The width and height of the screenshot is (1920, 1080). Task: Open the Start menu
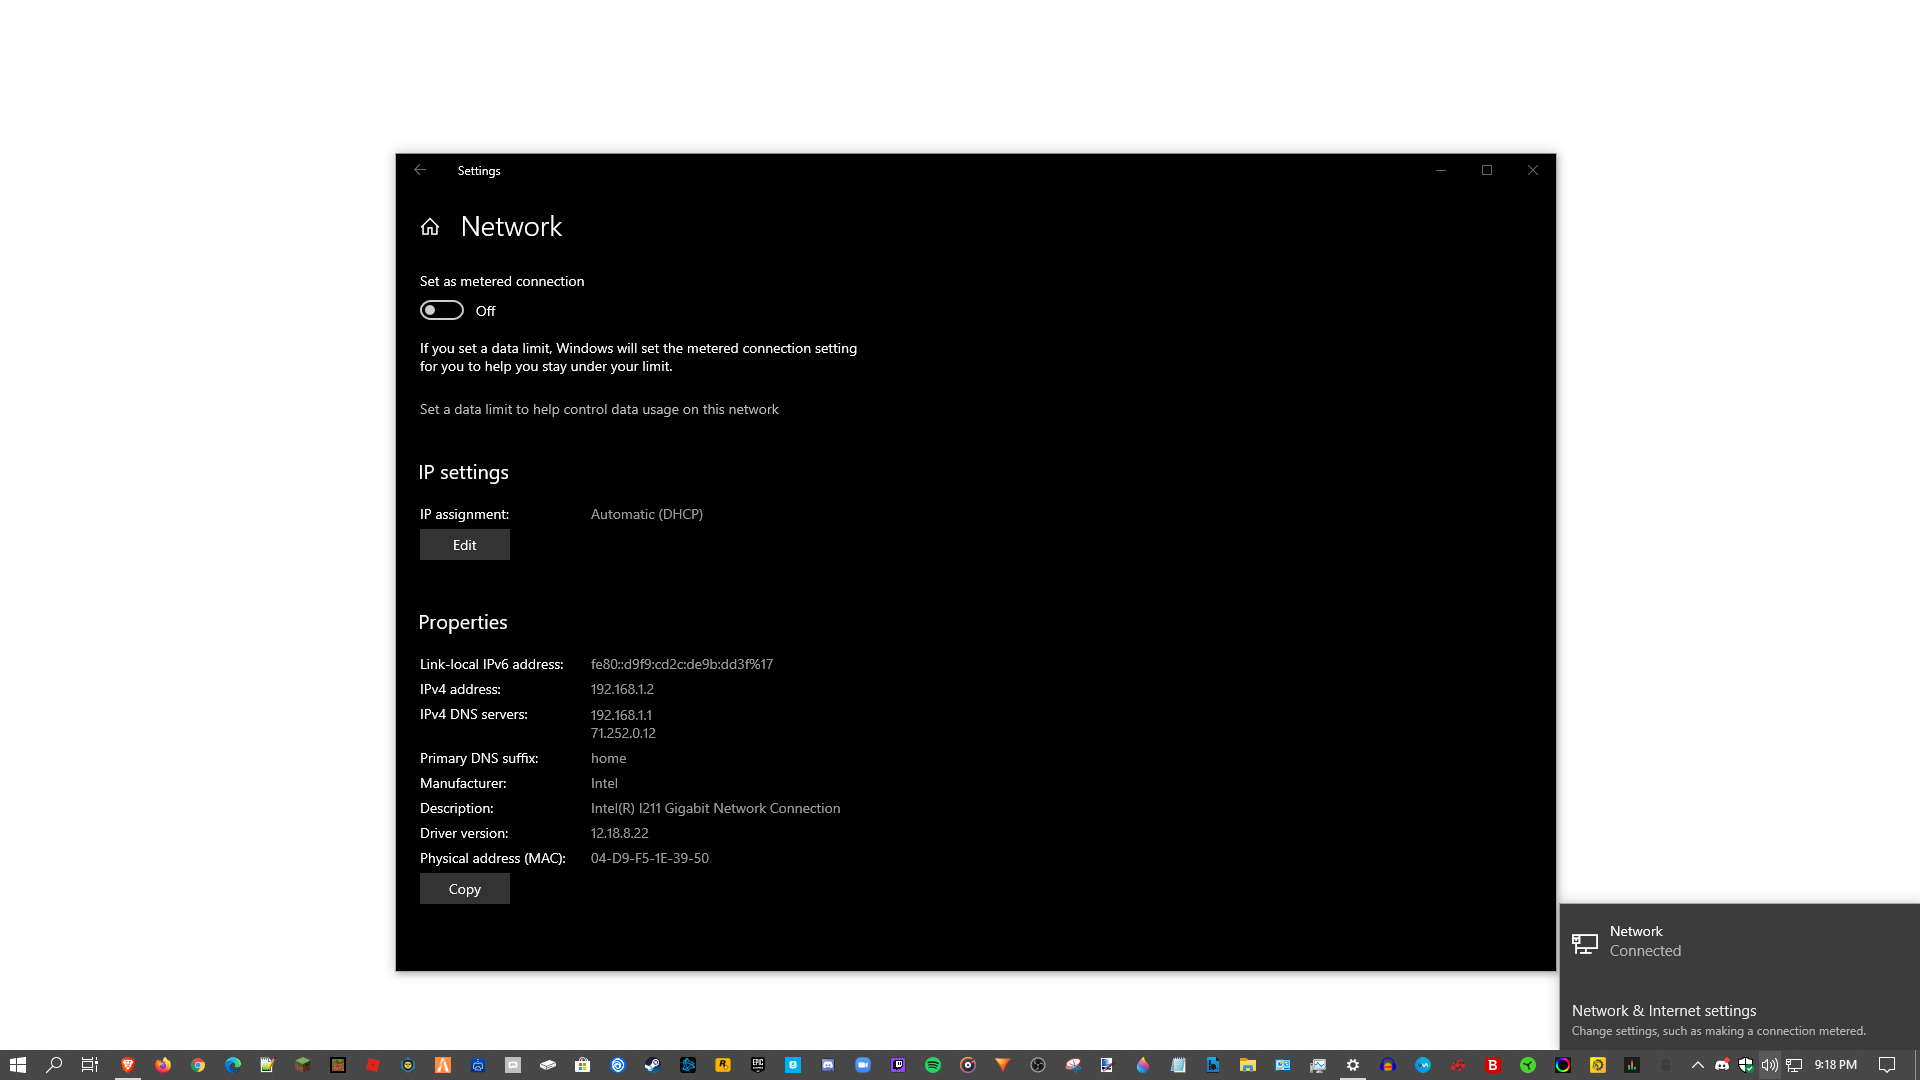(17, 1065)
